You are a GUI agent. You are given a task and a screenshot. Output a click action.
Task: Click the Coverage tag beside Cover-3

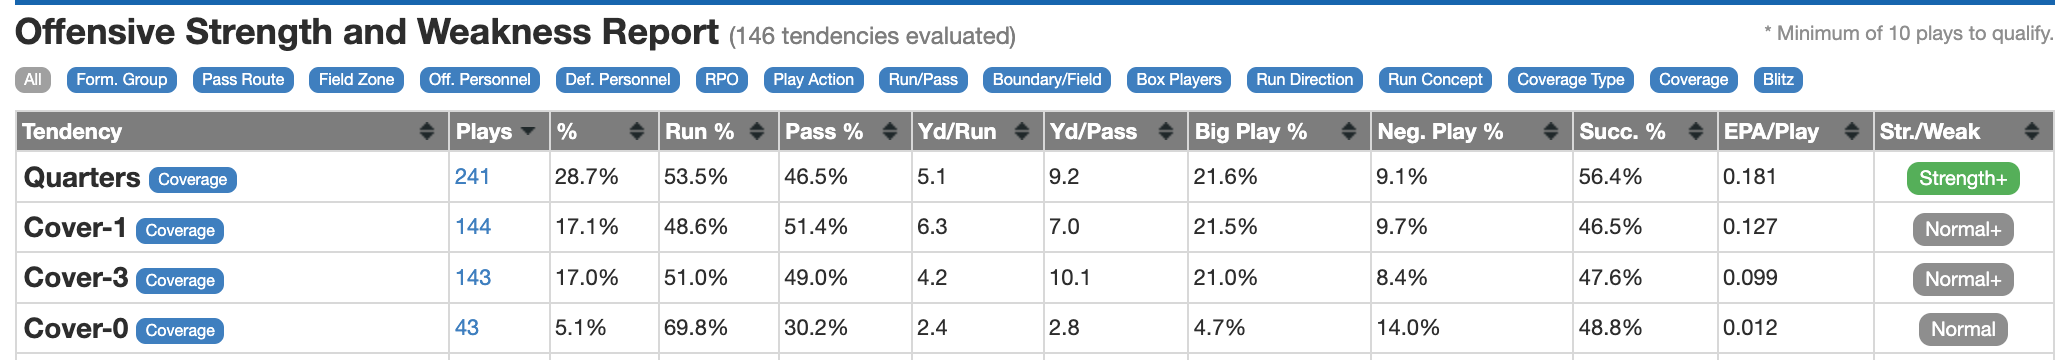tap(180, 281)
